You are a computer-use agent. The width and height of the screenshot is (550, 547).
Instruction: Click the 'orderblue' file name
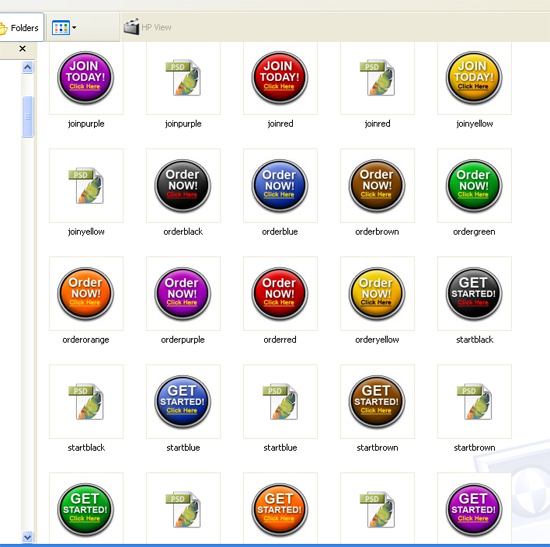[280, 232]
